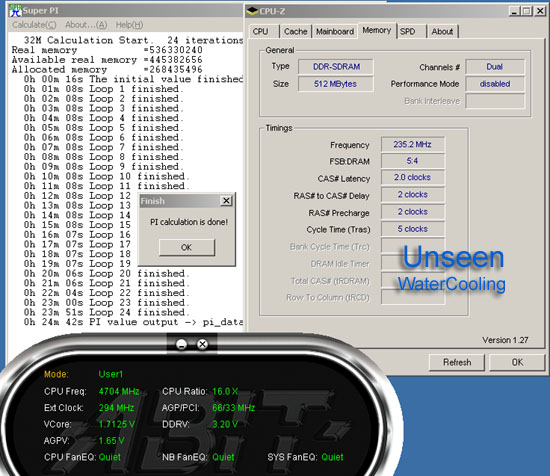Click the 'Available real memory' line
Viewport: 550px width, 476px height.
point(107,60)
